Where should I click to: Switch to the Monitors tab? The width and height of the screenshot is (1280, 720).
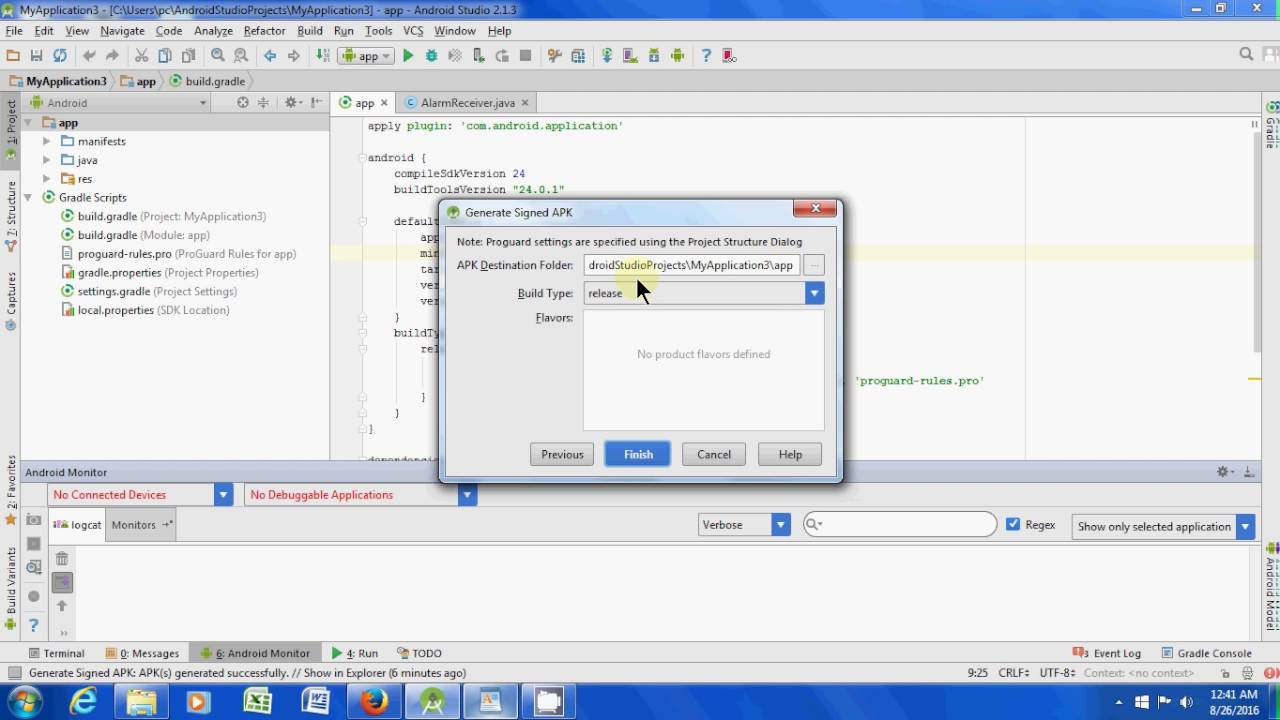click(x=140, y=524)
